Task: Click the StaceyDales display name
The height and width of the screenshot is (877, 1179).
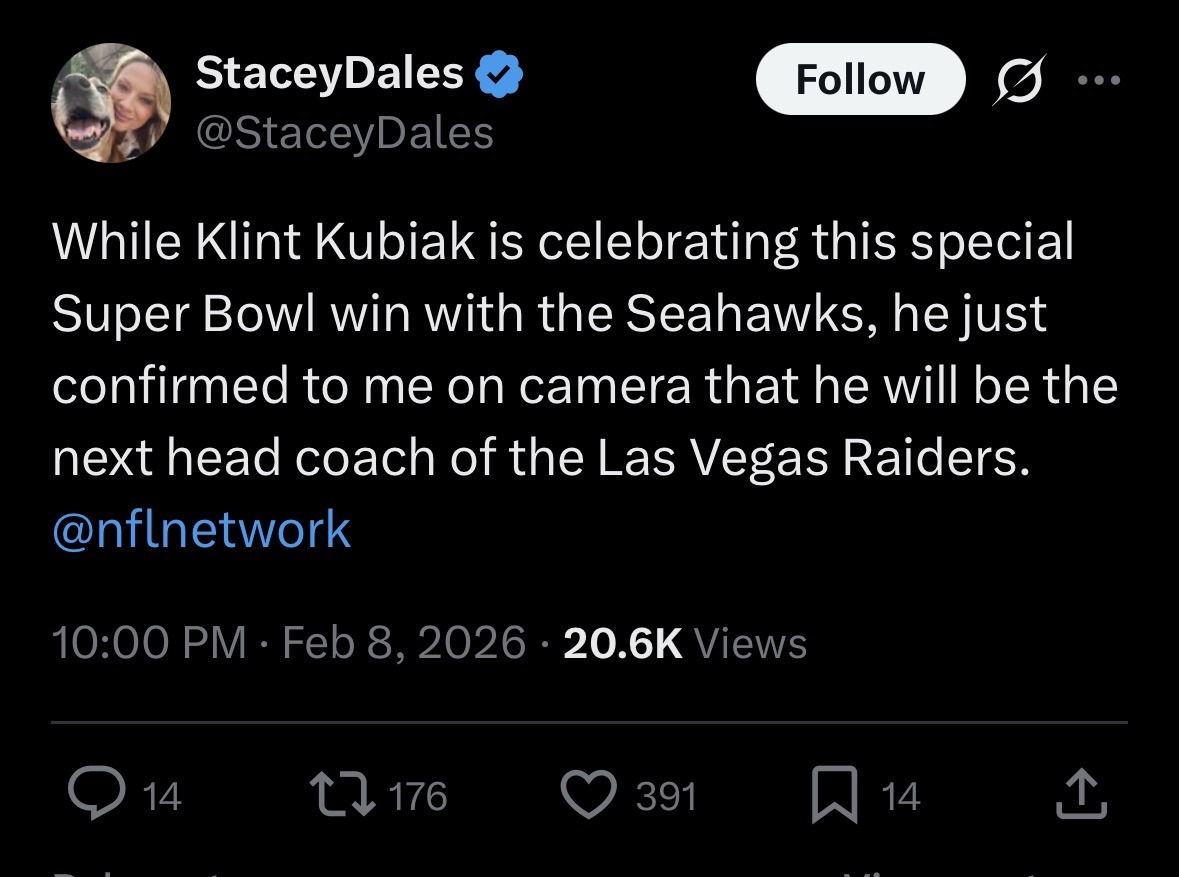Action: pos(330,73)
